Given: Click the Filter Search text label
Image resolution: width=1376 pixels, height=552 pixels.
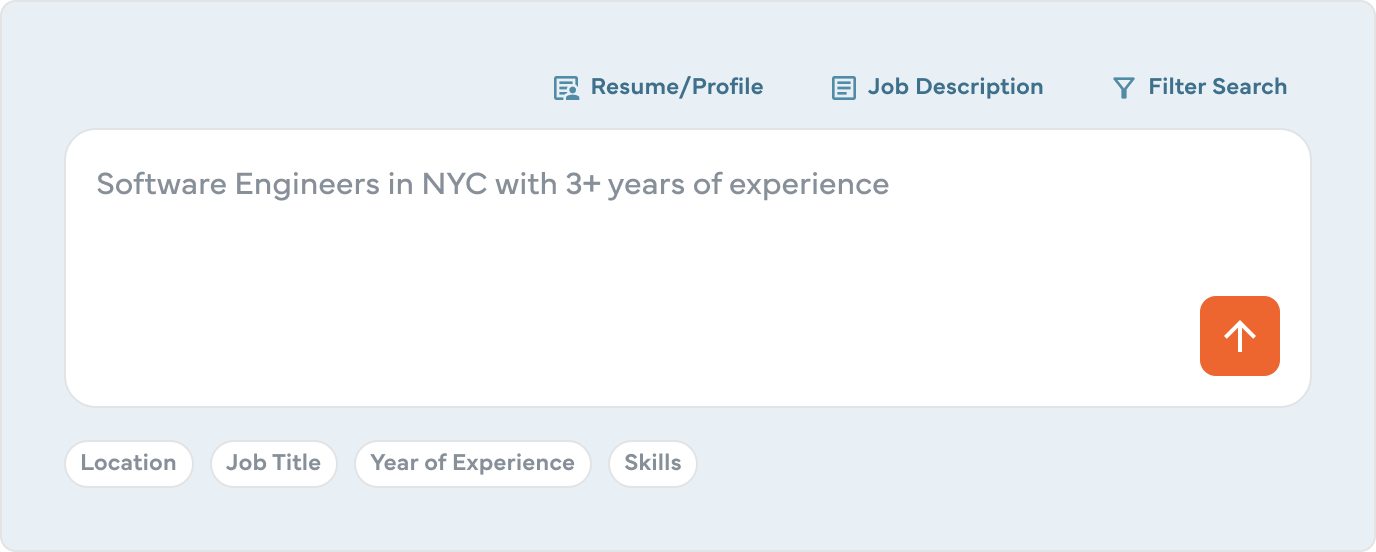Looking at the screenshot, I should (x=1217, y=87).
